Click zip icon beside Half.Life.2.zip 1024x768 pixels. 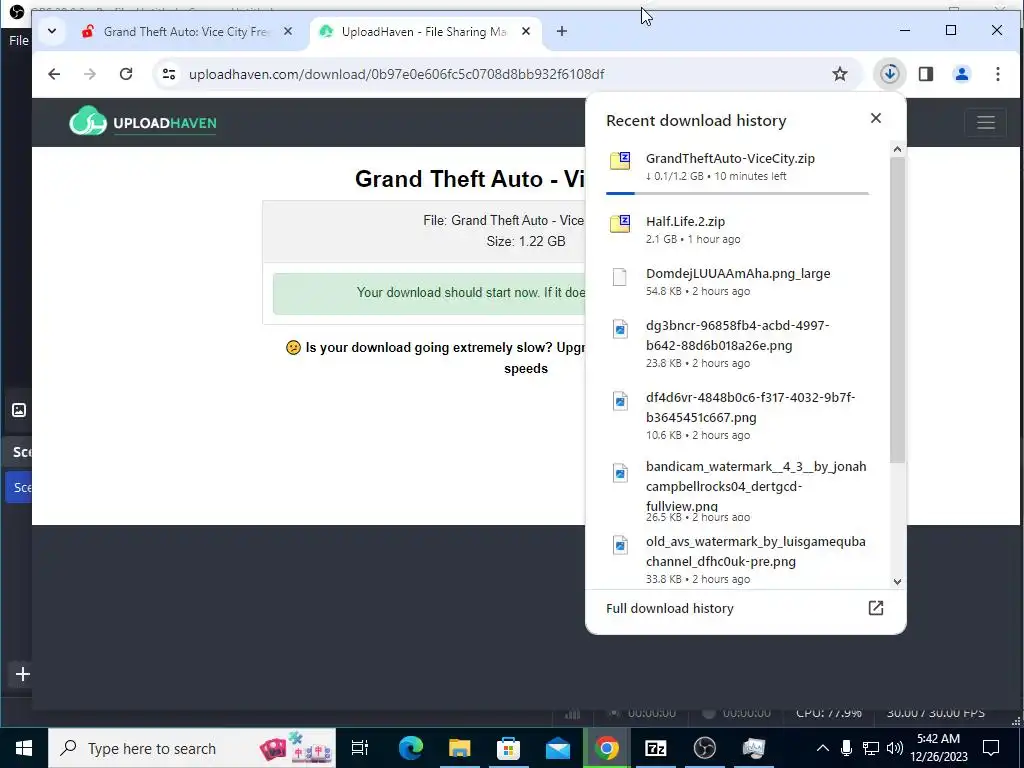click(620, 223)
